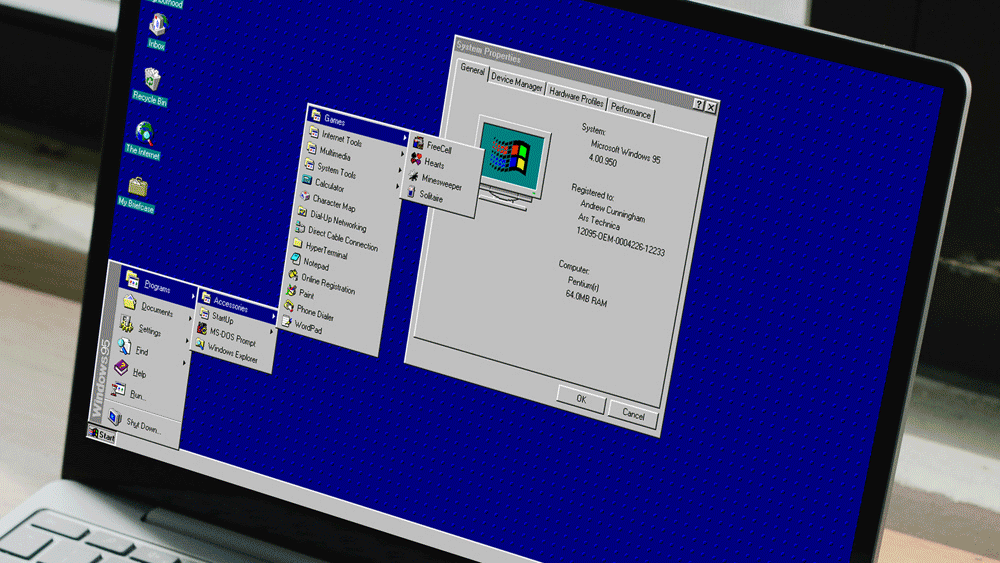Screen dimensions: 1000x563
Task: Click the Windows Explorer icon
Action: pyautogui.click(x=200, y=344)
